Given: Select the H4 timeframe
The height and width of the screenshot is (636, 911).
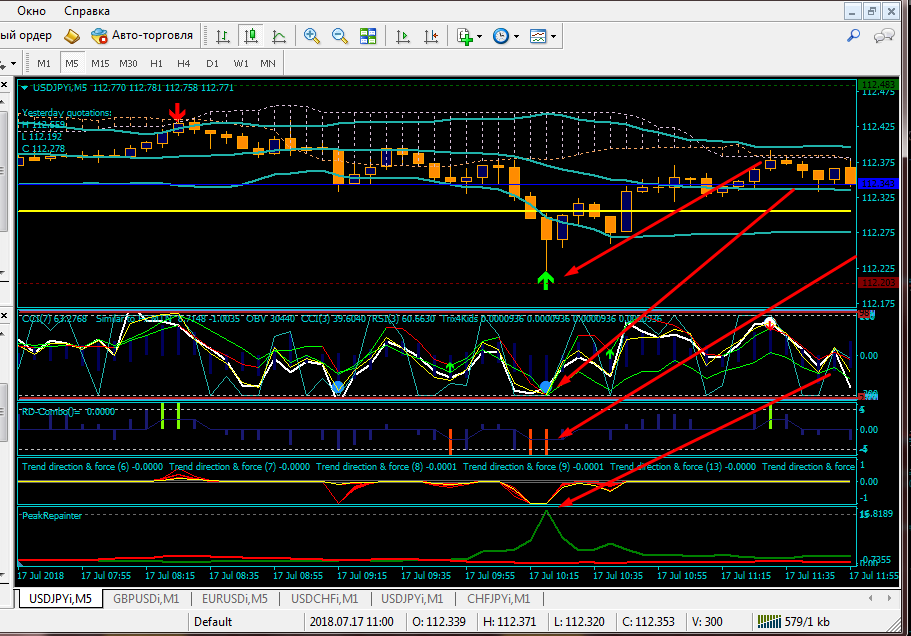Looking at the screenshot, I should coord(184,63).
